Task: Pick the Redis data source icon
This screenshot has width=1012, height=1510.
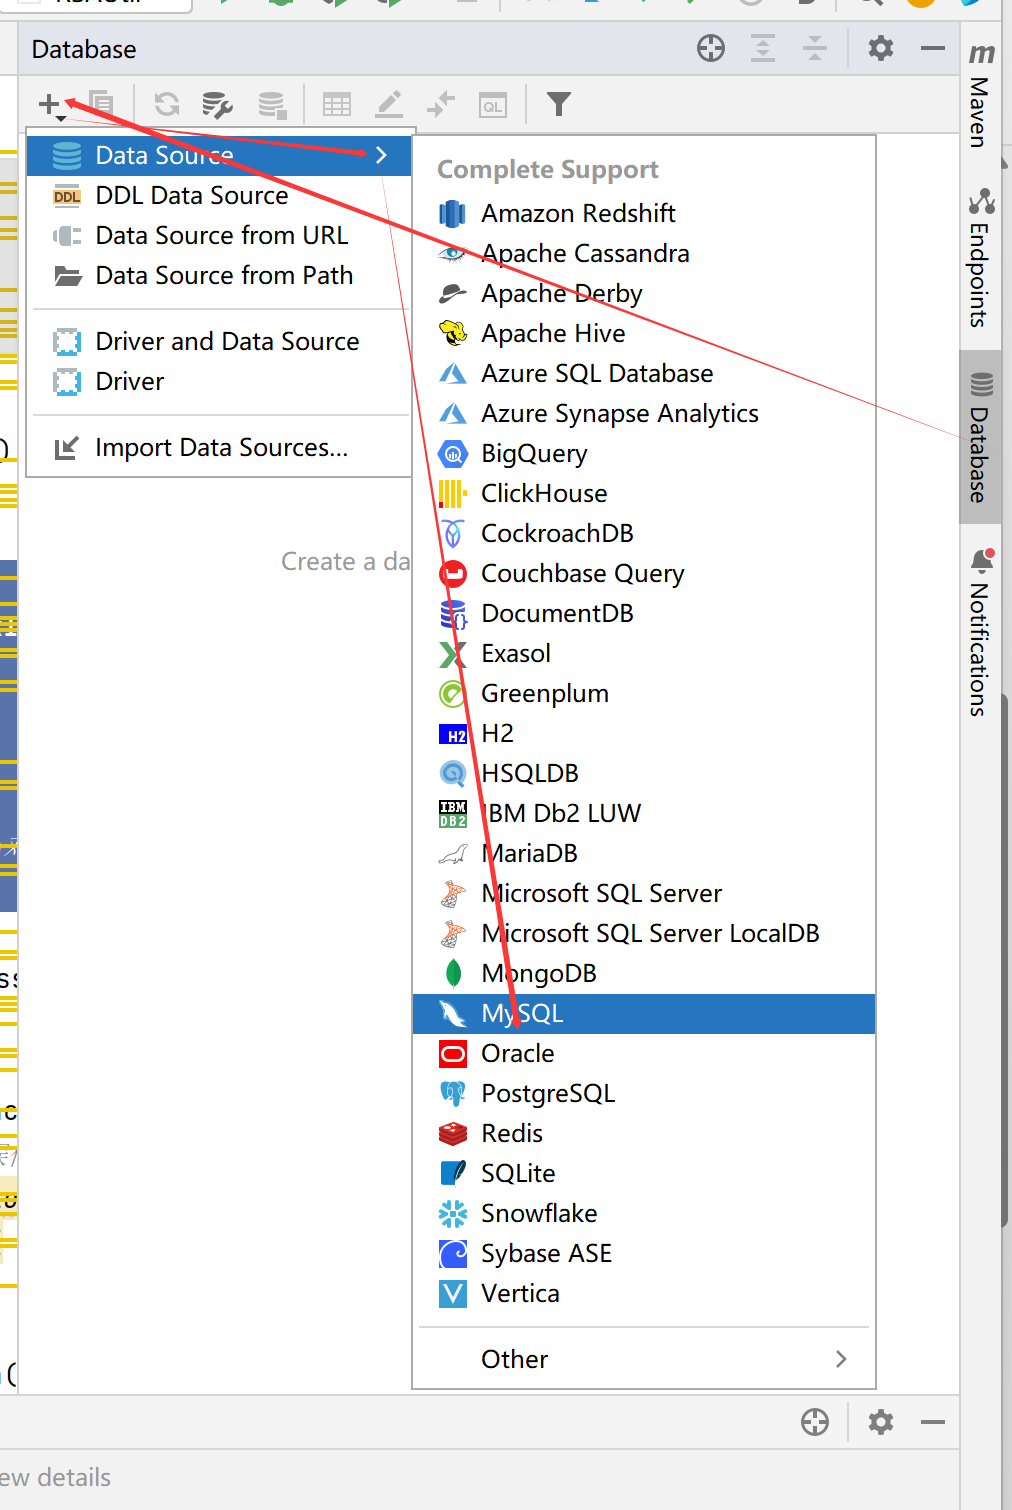Action: pos(453,1133)
